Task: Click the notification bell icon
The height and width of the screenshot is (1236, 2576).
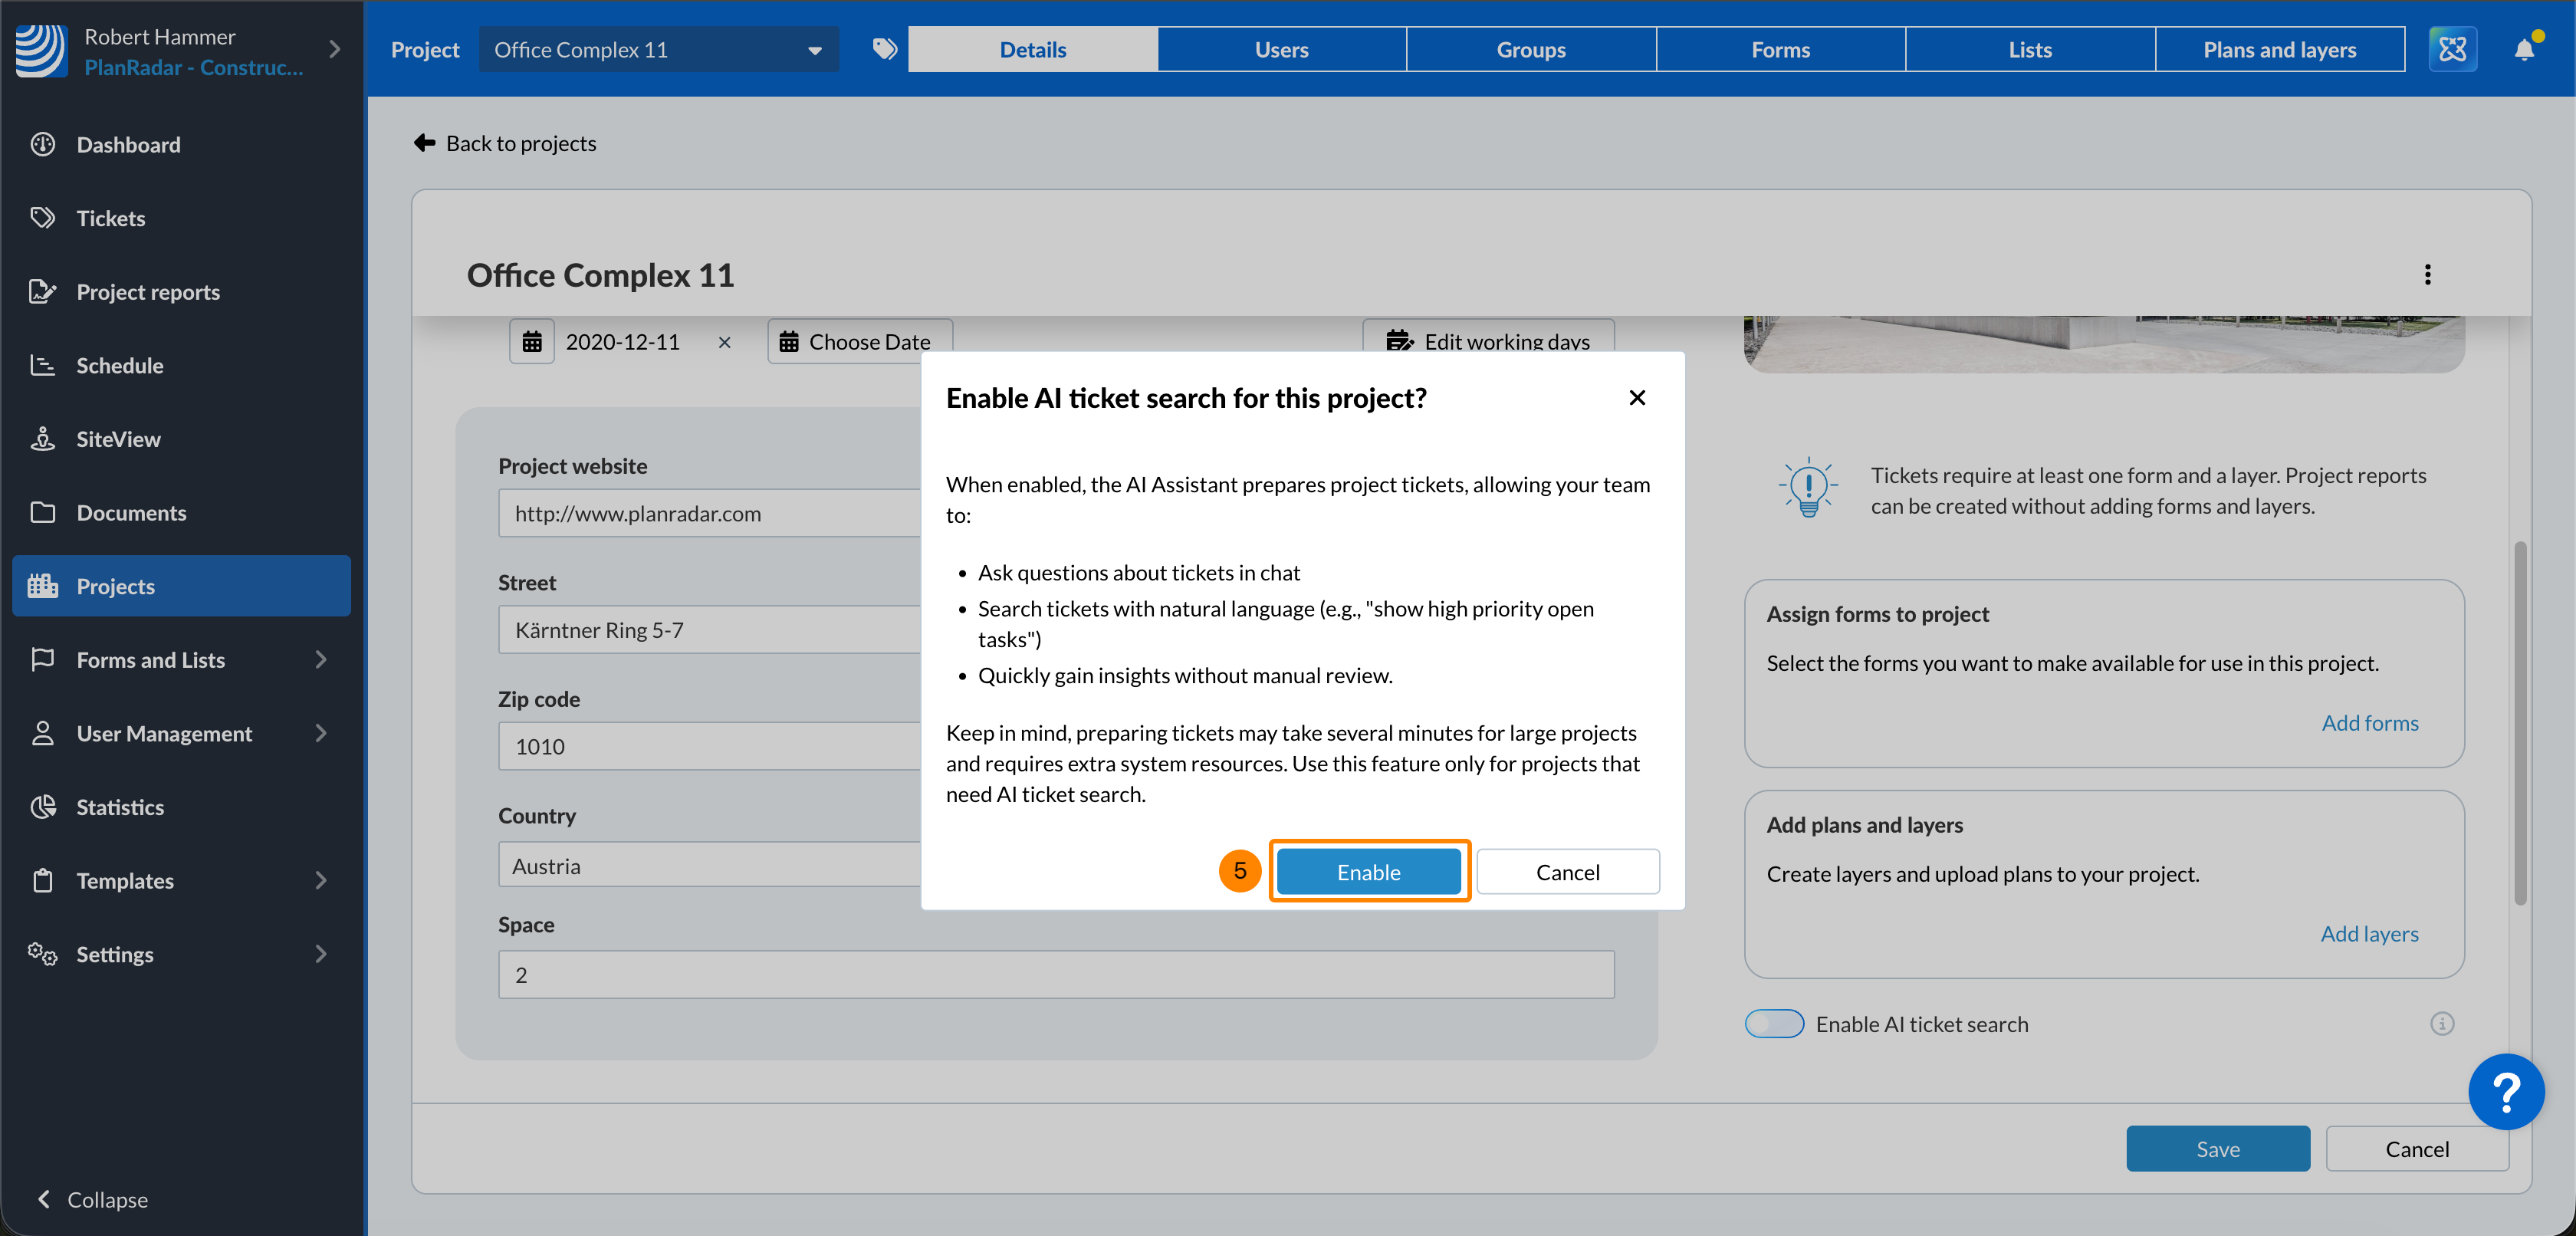Action: (x=2523, y=50)
